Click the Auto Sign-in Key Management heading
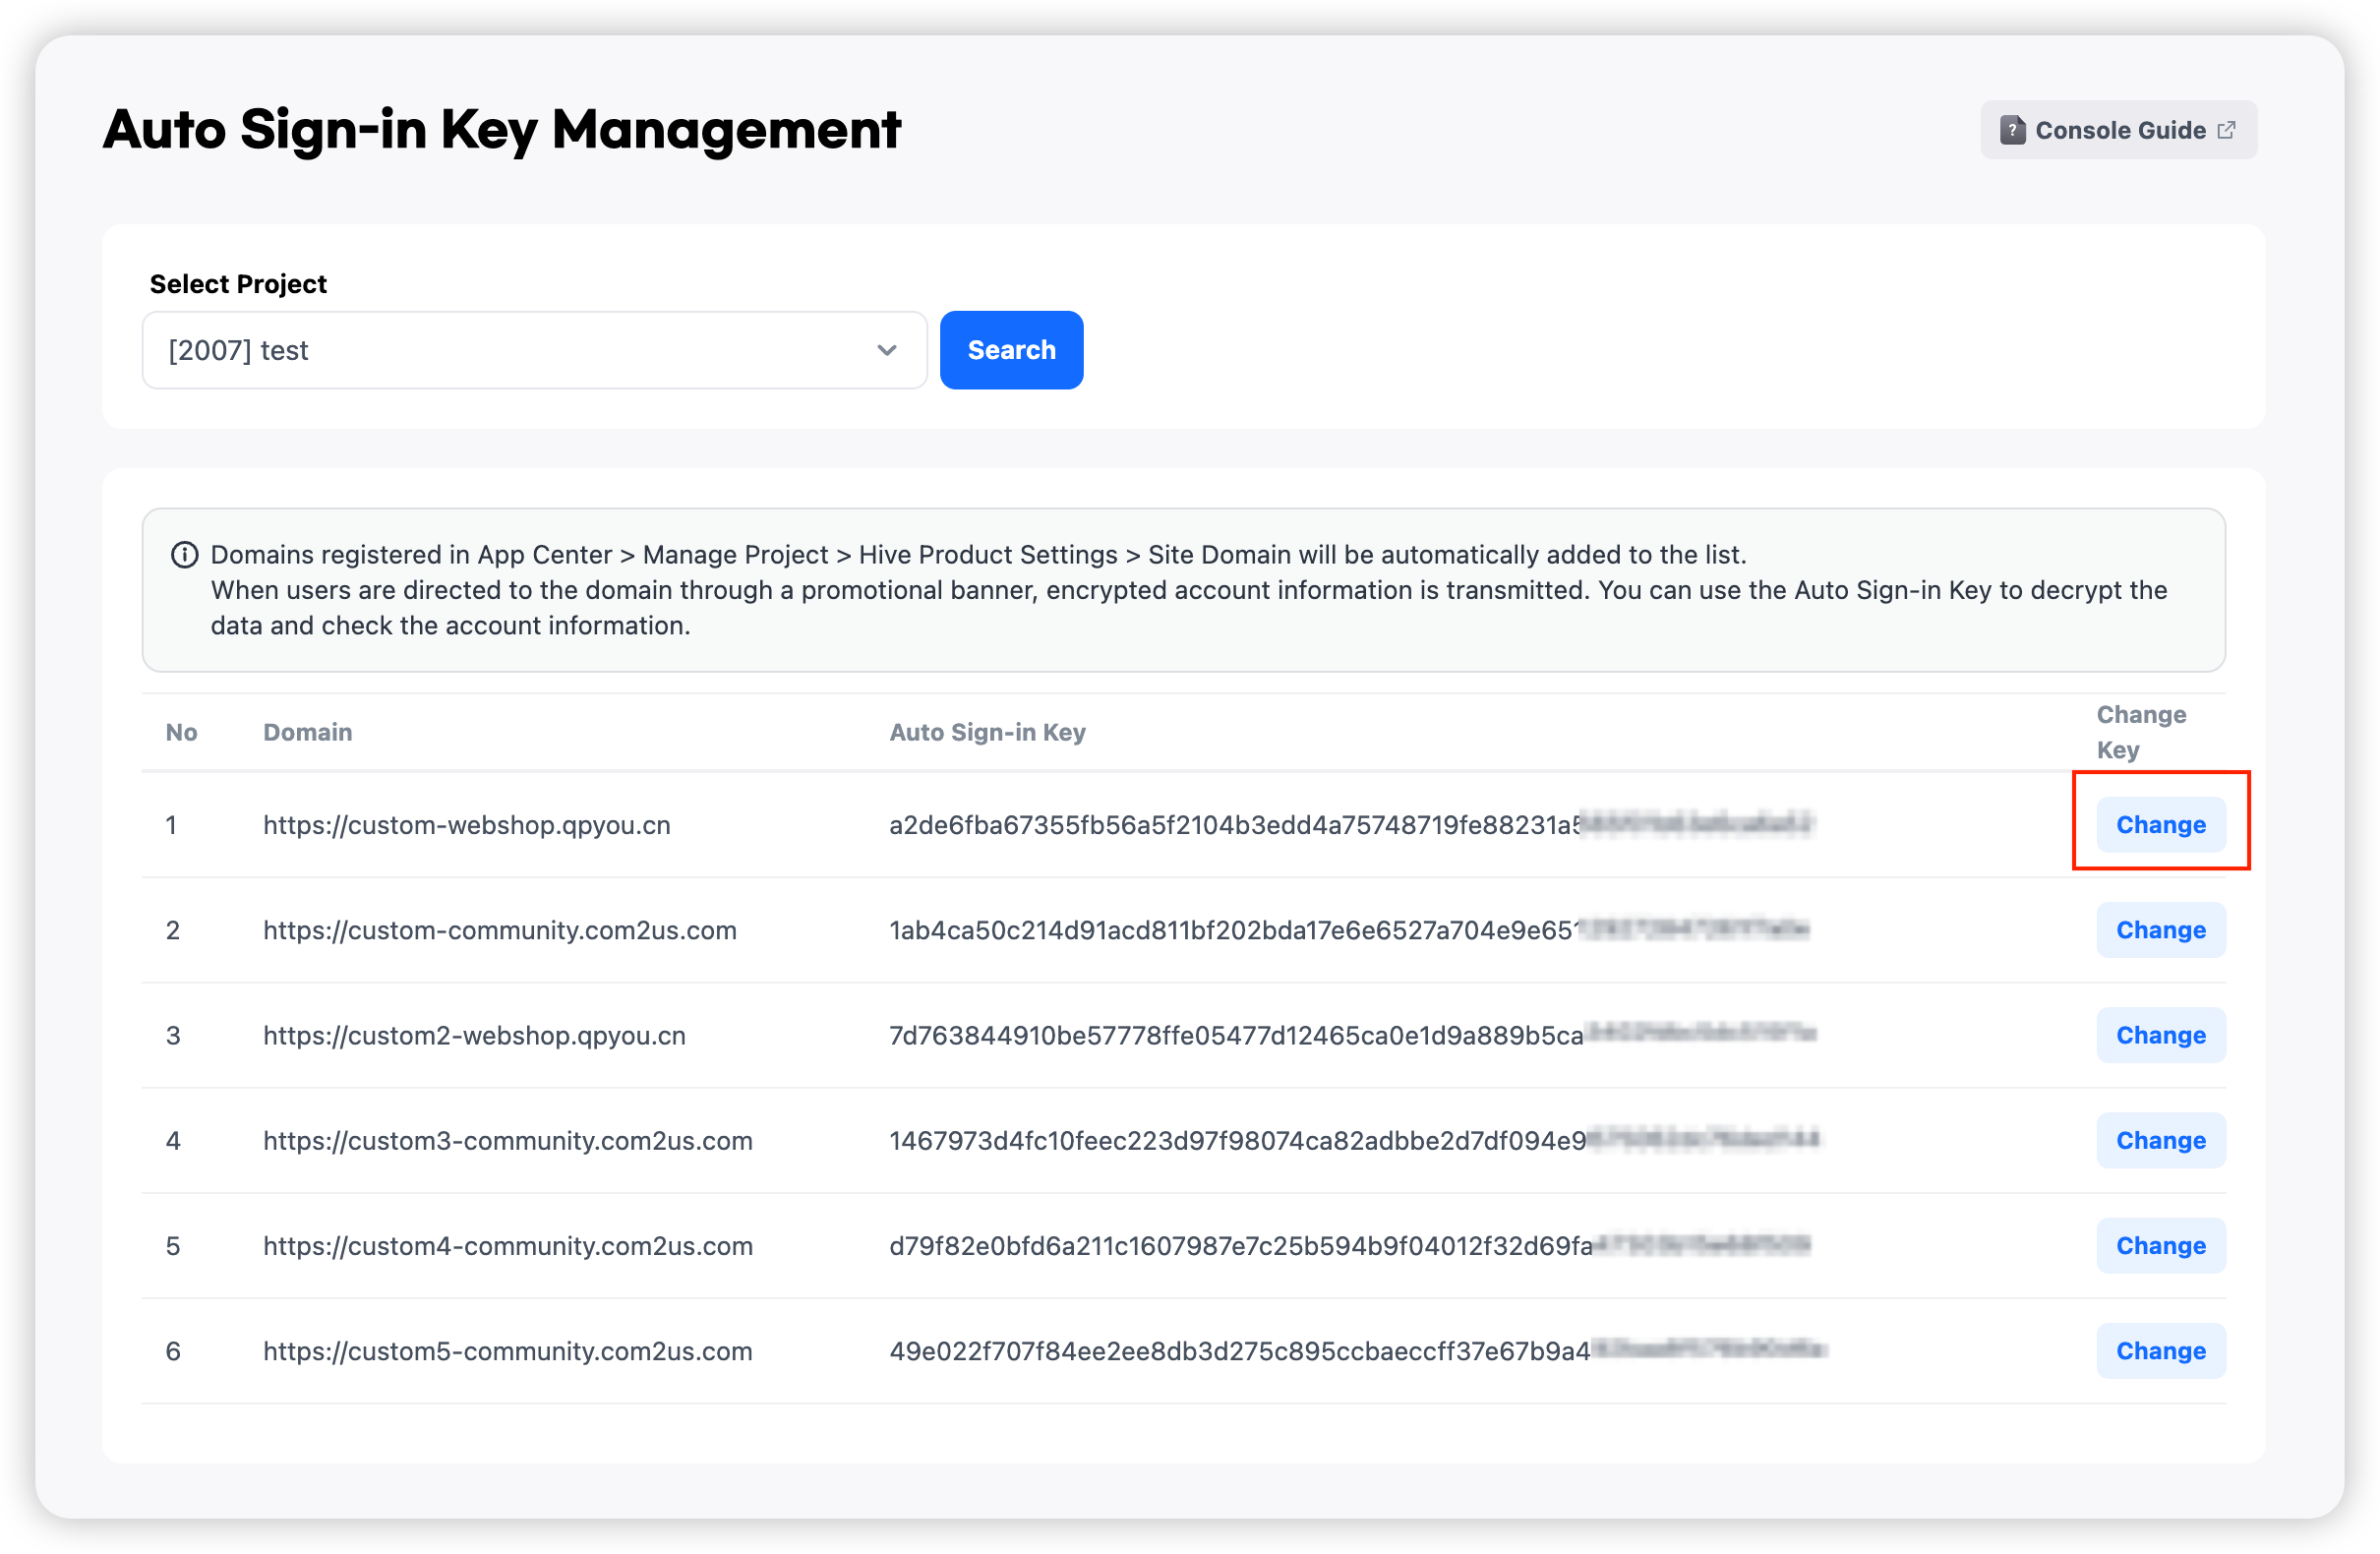The width and height of the screenshot is (2380, 1554). (x=502, y=130)
